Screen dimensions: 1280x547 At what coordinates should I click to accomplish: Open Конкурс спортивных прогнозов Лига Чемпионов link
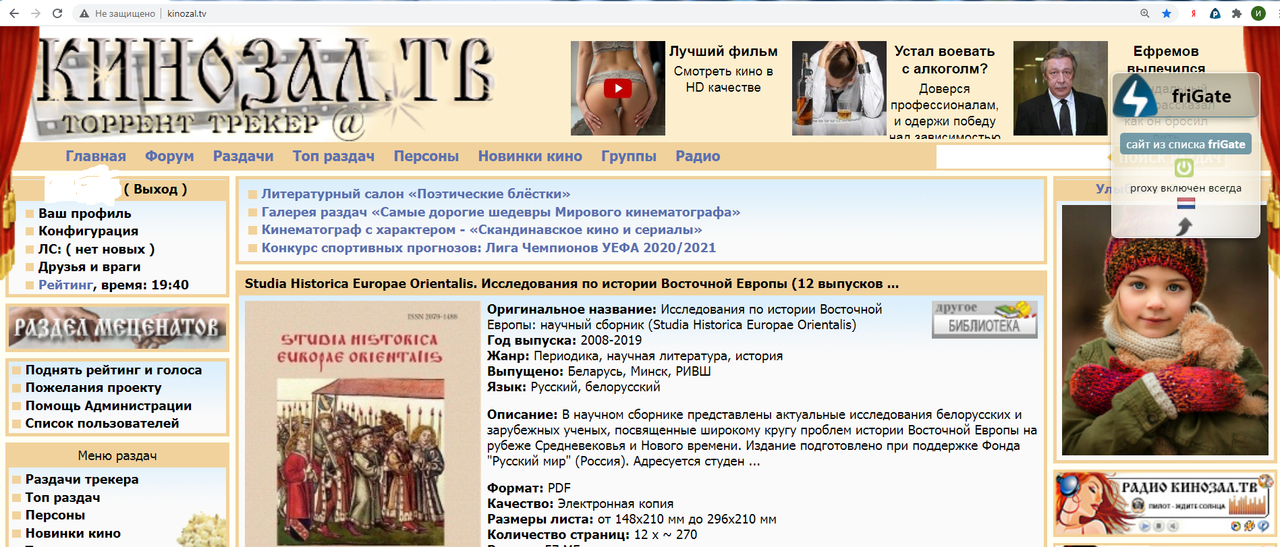[x=489, y=248]
